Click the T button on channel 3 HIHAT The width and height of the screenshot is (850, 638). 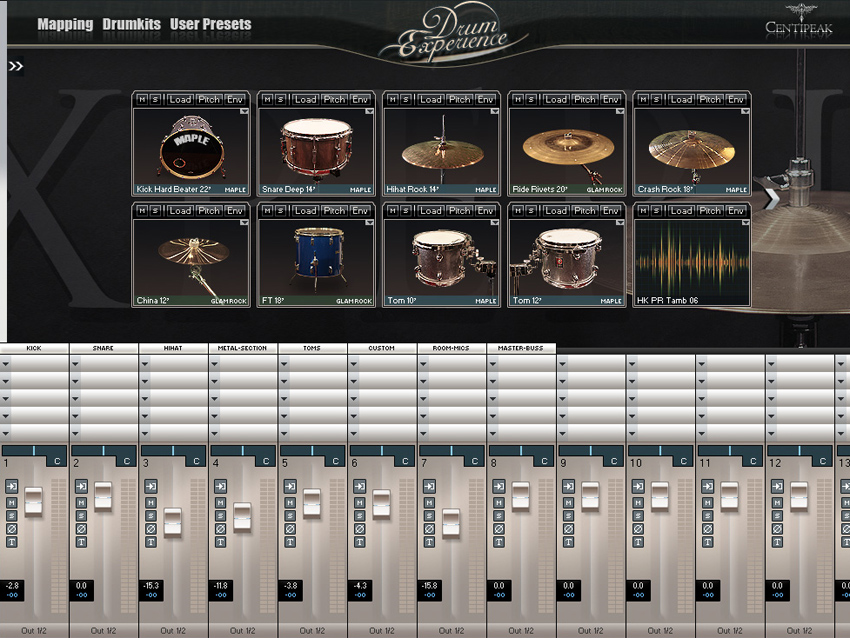point(151,542)
